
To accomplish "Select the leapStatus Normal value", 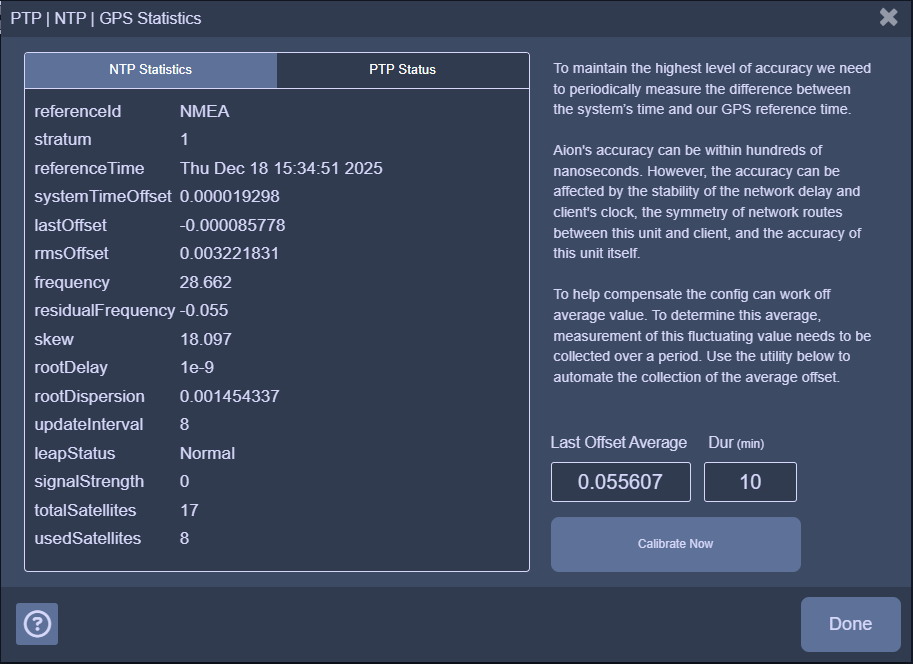I will point(207,453).
